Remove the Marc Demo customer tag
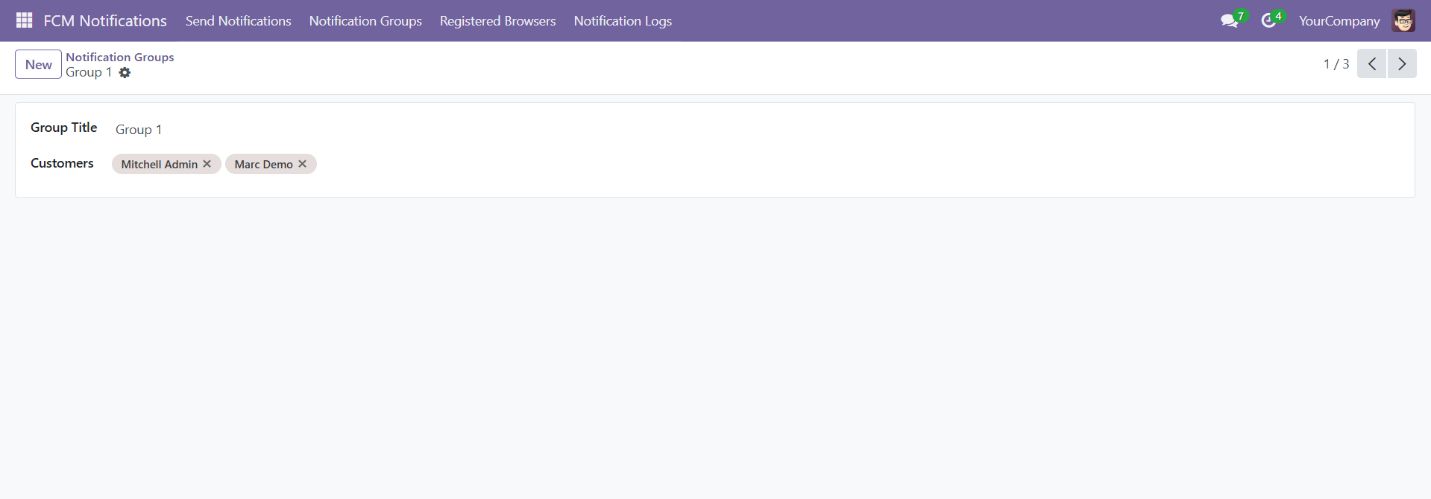 click(302, 164)
